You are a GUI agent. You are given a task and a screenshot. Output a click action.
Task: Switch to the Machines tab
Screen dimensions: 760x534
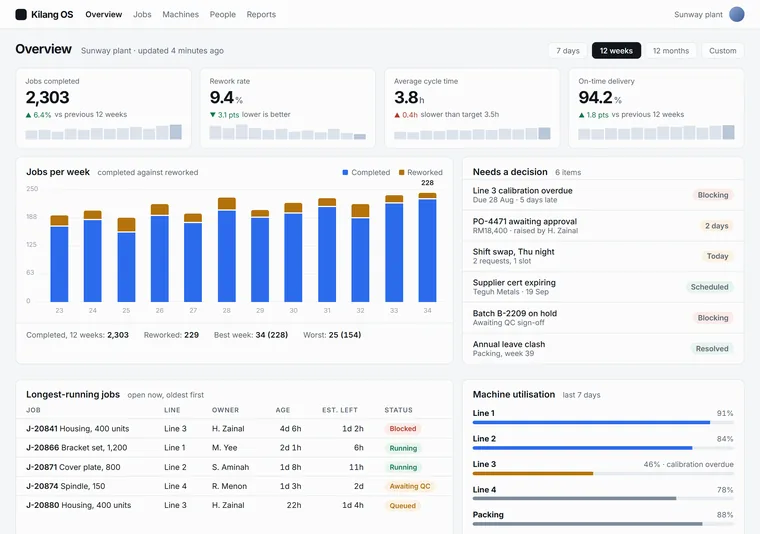pyautogui.click(x=180, y=15)
